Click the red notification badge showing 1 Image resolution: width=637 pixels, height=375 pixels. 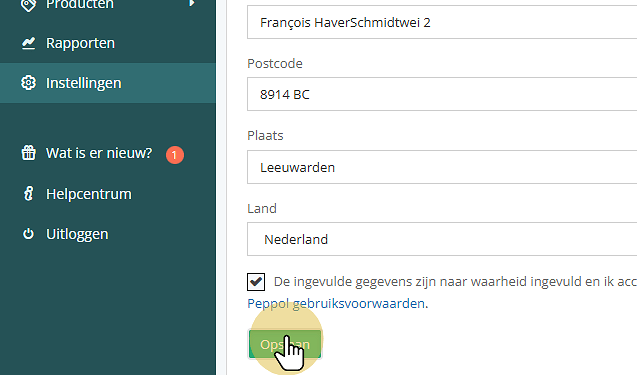175,155
